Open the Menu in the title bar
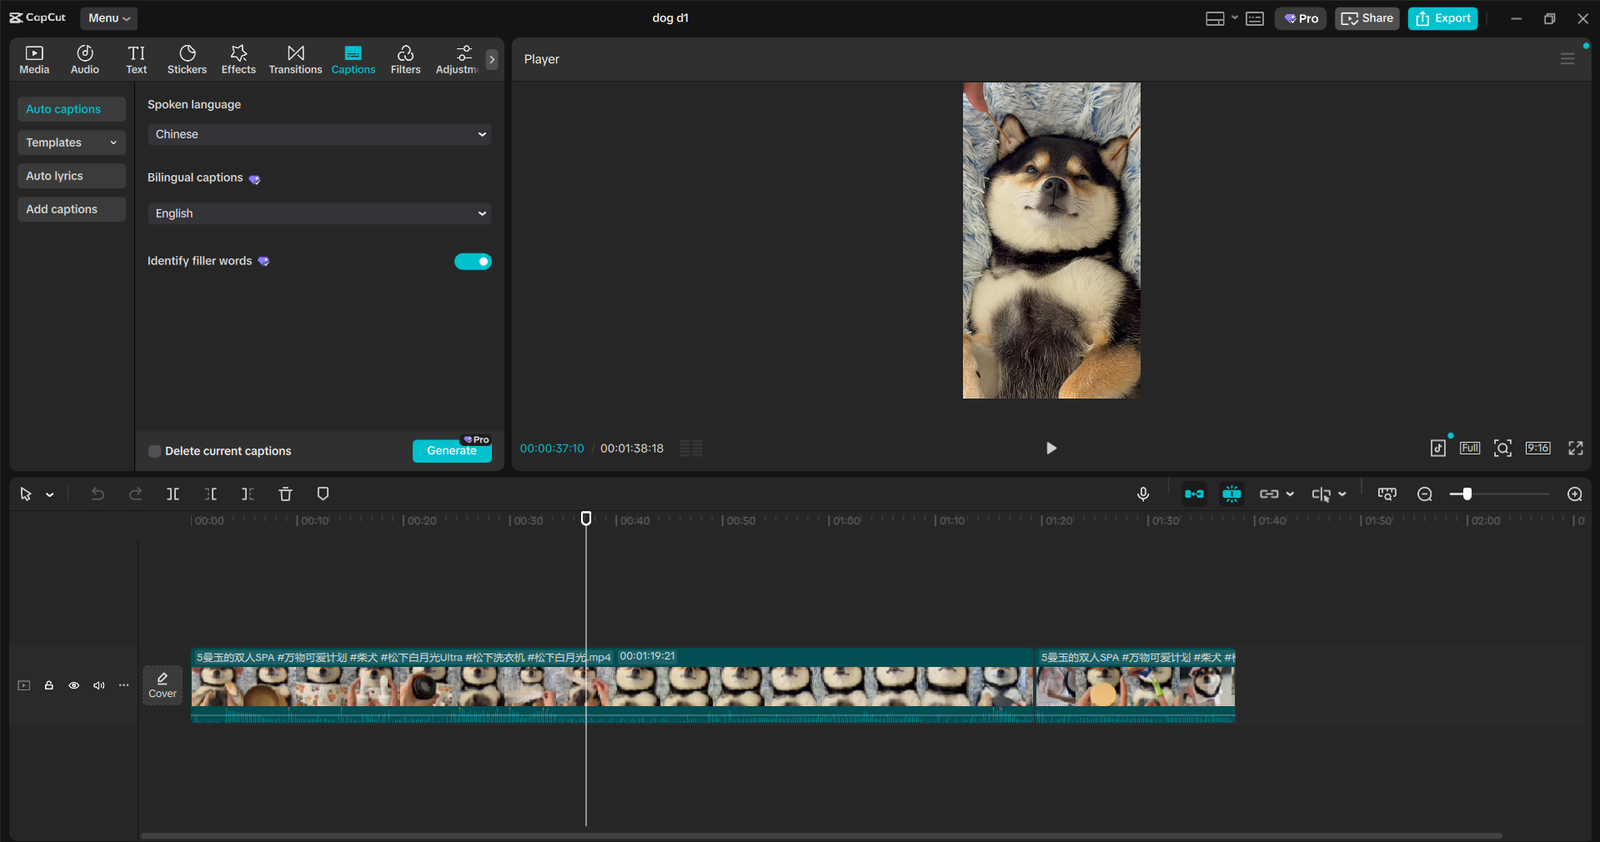This screenshot has height=842, width=1600. [x=108, y=18]
